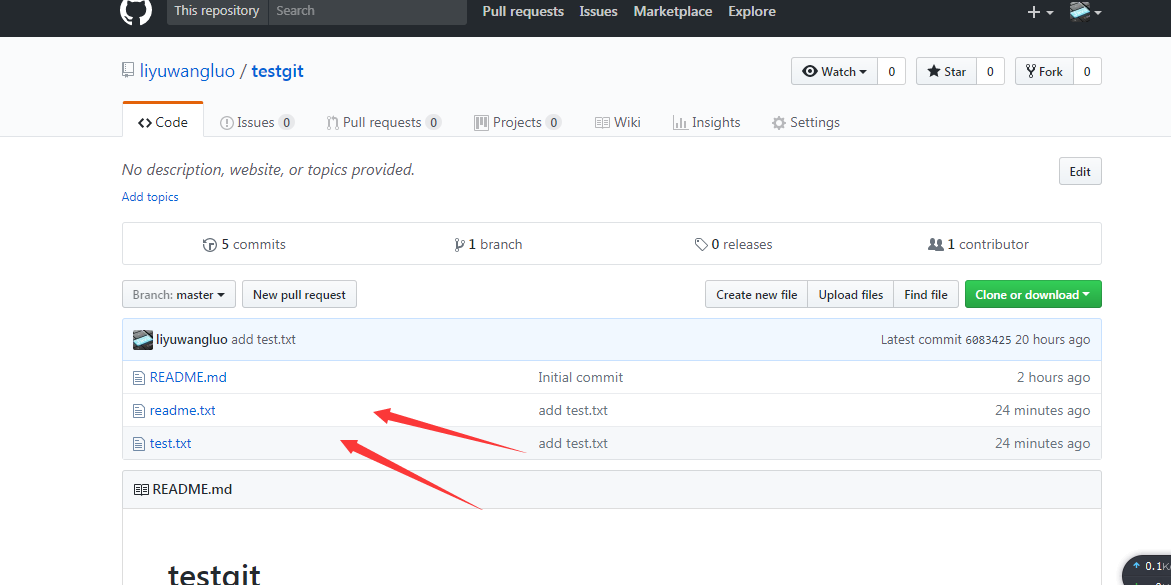Image resolution: width=1171 pixels, height=585 pixels.
Task: Focus the Search input field
Action: (x=367, y=11)
